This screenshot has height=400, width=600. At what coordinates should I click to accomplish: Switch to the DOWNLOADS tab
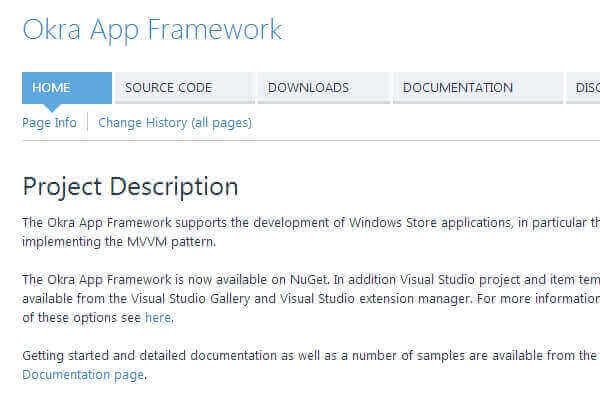click(308, 88)
